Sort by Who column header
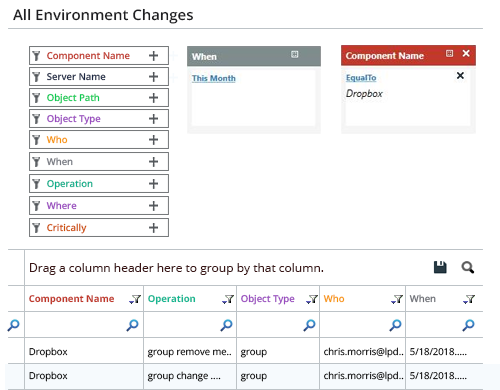The width and height of the screenshot is (500, 390). click(334, 299)
